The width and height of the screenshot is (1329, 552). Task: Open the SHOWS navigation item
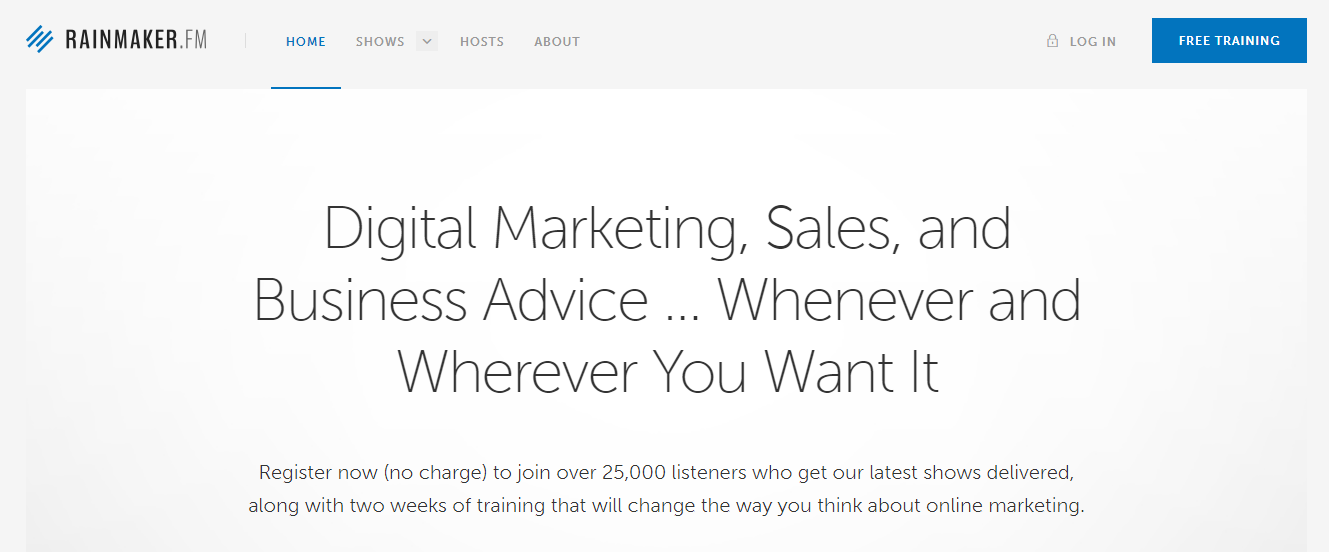tap(380, 42)
